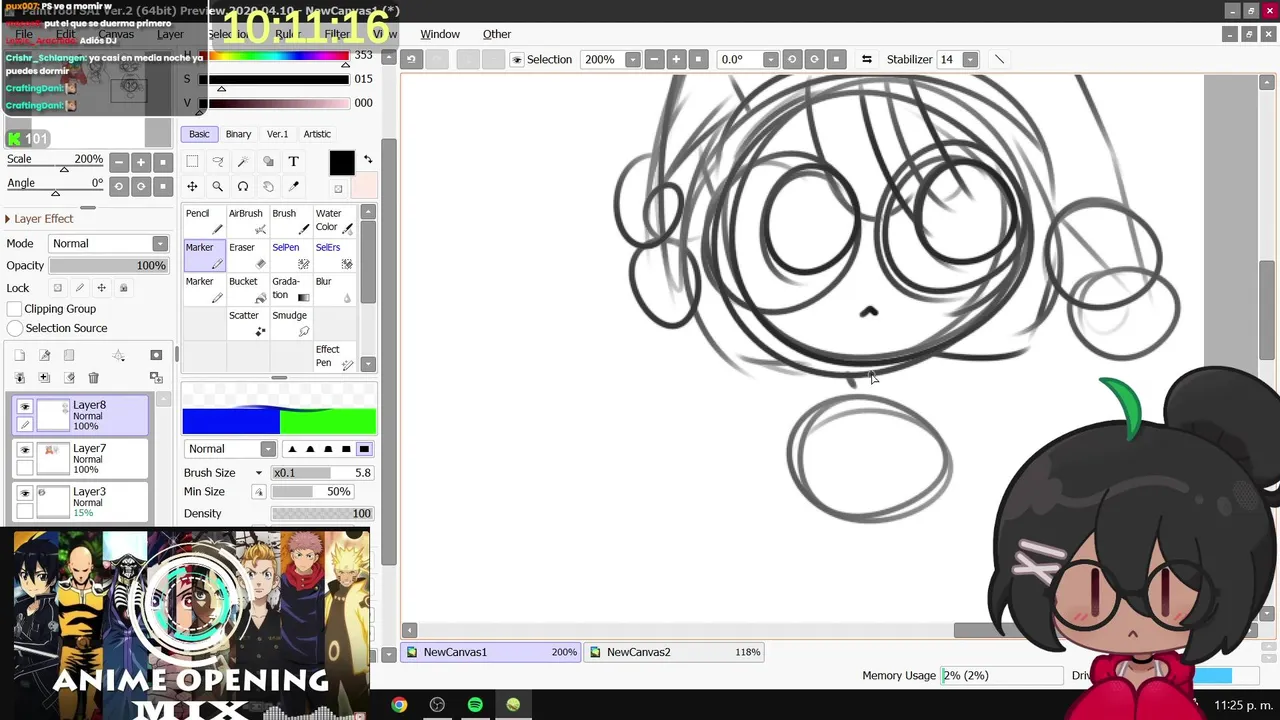
Task: Select the Gradation tool
Action: coord(290,289)
